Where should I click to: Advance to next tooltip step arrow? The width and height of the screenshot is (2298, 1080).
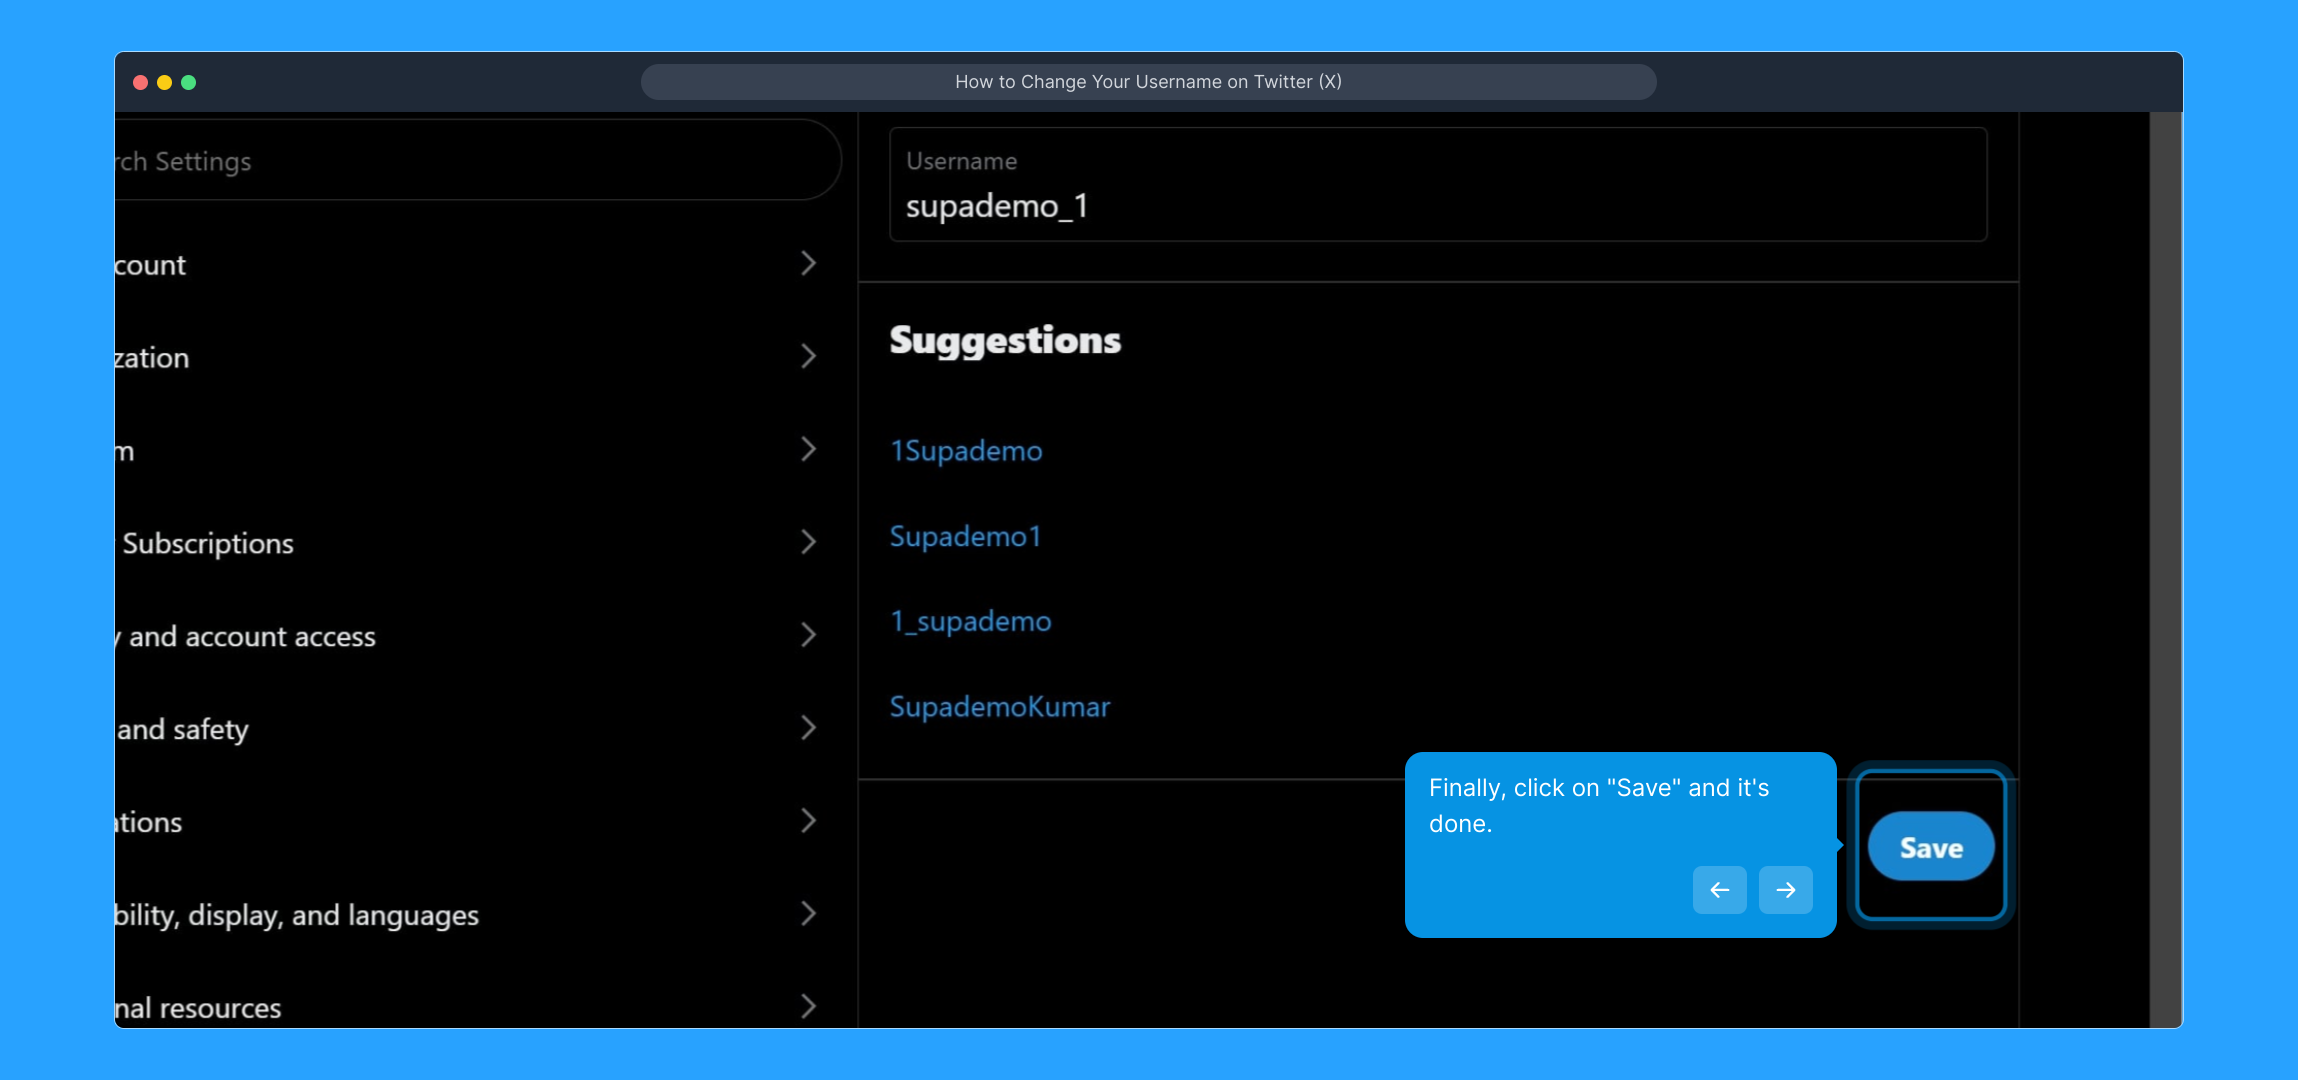pos(1785,889)
